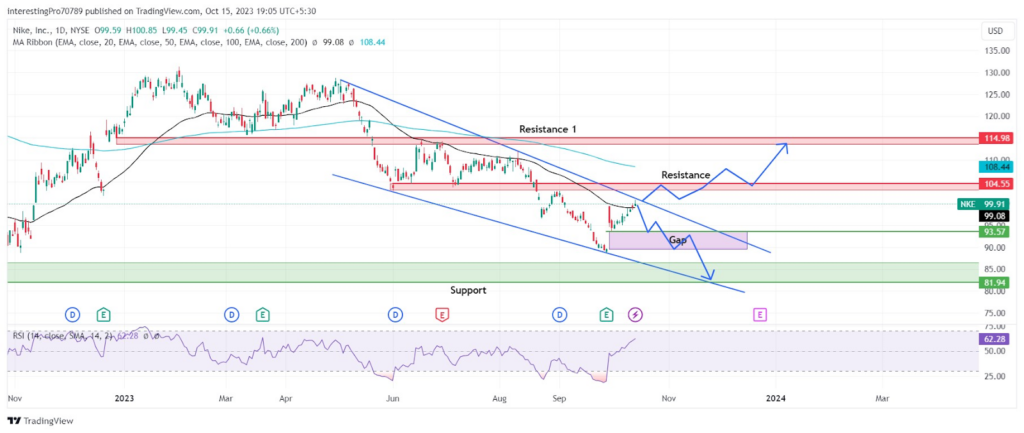Click green earnings E marker beside lightning icon
1024x433 pixels.
[607, 315]
